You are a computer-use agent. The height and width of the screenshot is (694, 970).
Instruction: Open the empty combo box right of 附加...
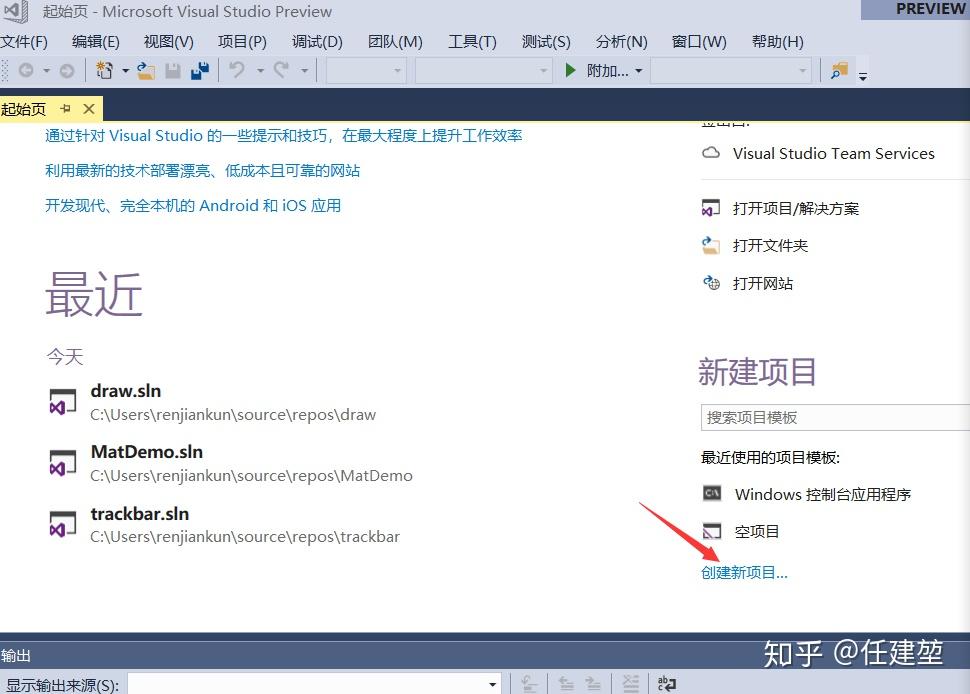pos(731,71)
